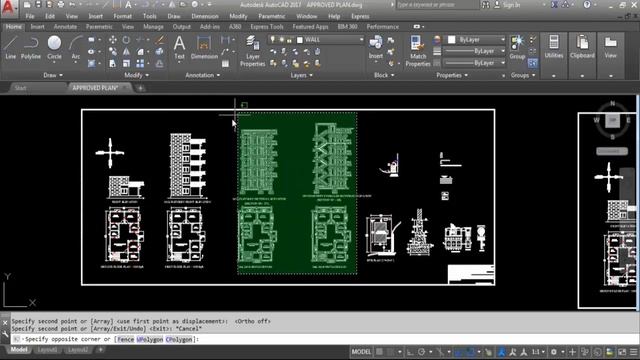Activate the Copy tool in Modify panel
This screenshot has height=360, width=640.
(x=113, y=52)
